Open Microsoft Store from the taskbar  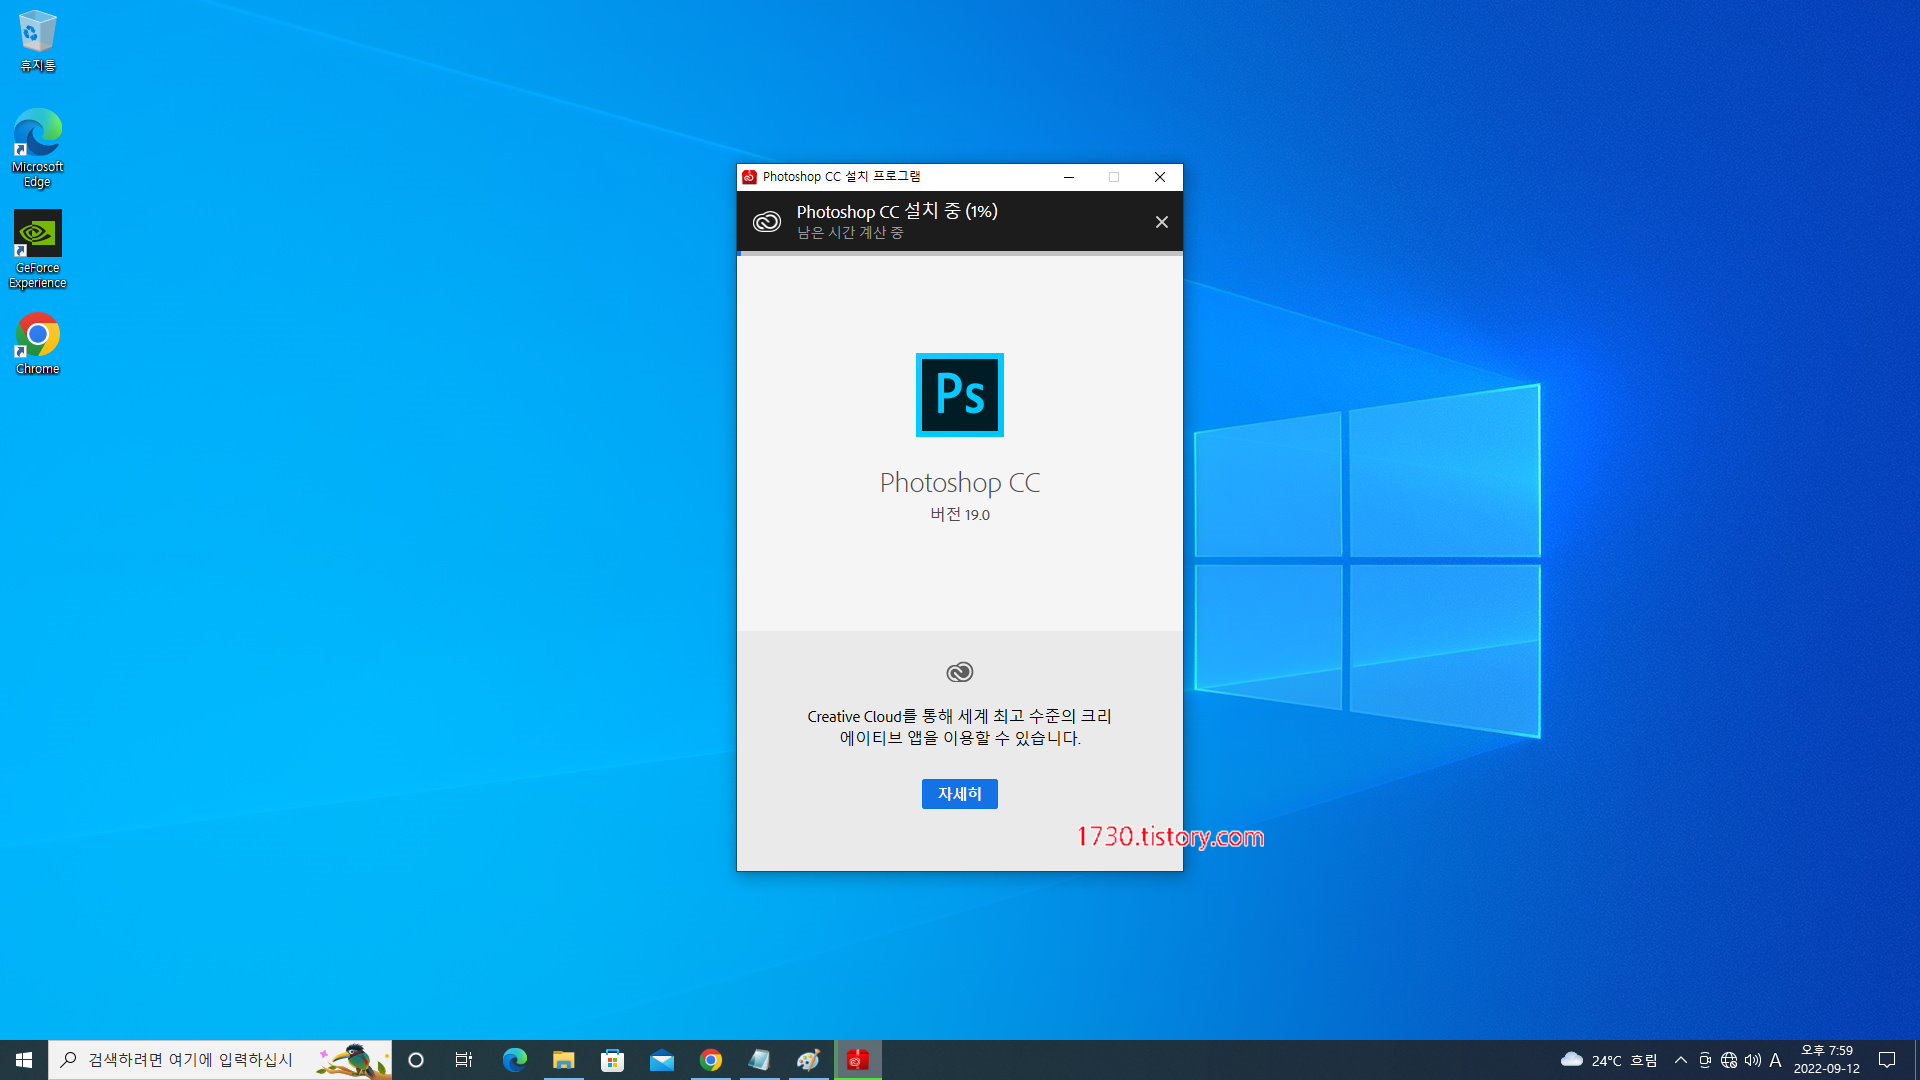[612, 1060]
